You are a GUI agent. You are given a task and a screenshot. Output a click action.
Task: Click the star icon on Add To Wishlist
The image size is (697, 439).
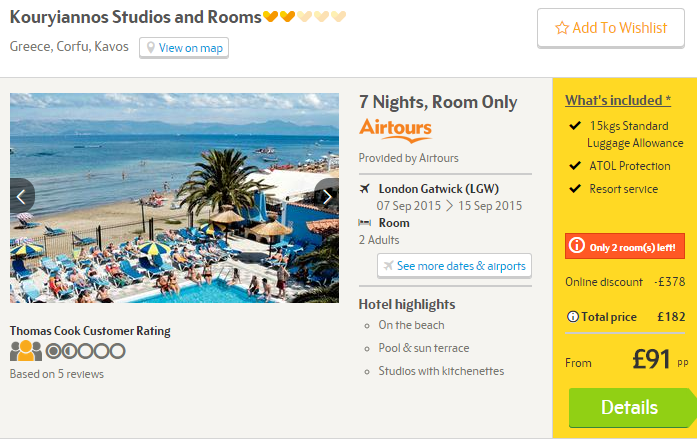[562, 28]
